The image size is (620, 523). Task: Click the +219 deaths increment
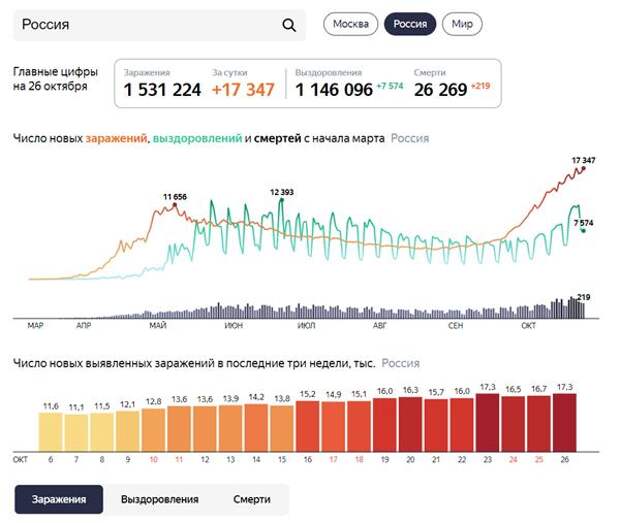tap(480, 86)
